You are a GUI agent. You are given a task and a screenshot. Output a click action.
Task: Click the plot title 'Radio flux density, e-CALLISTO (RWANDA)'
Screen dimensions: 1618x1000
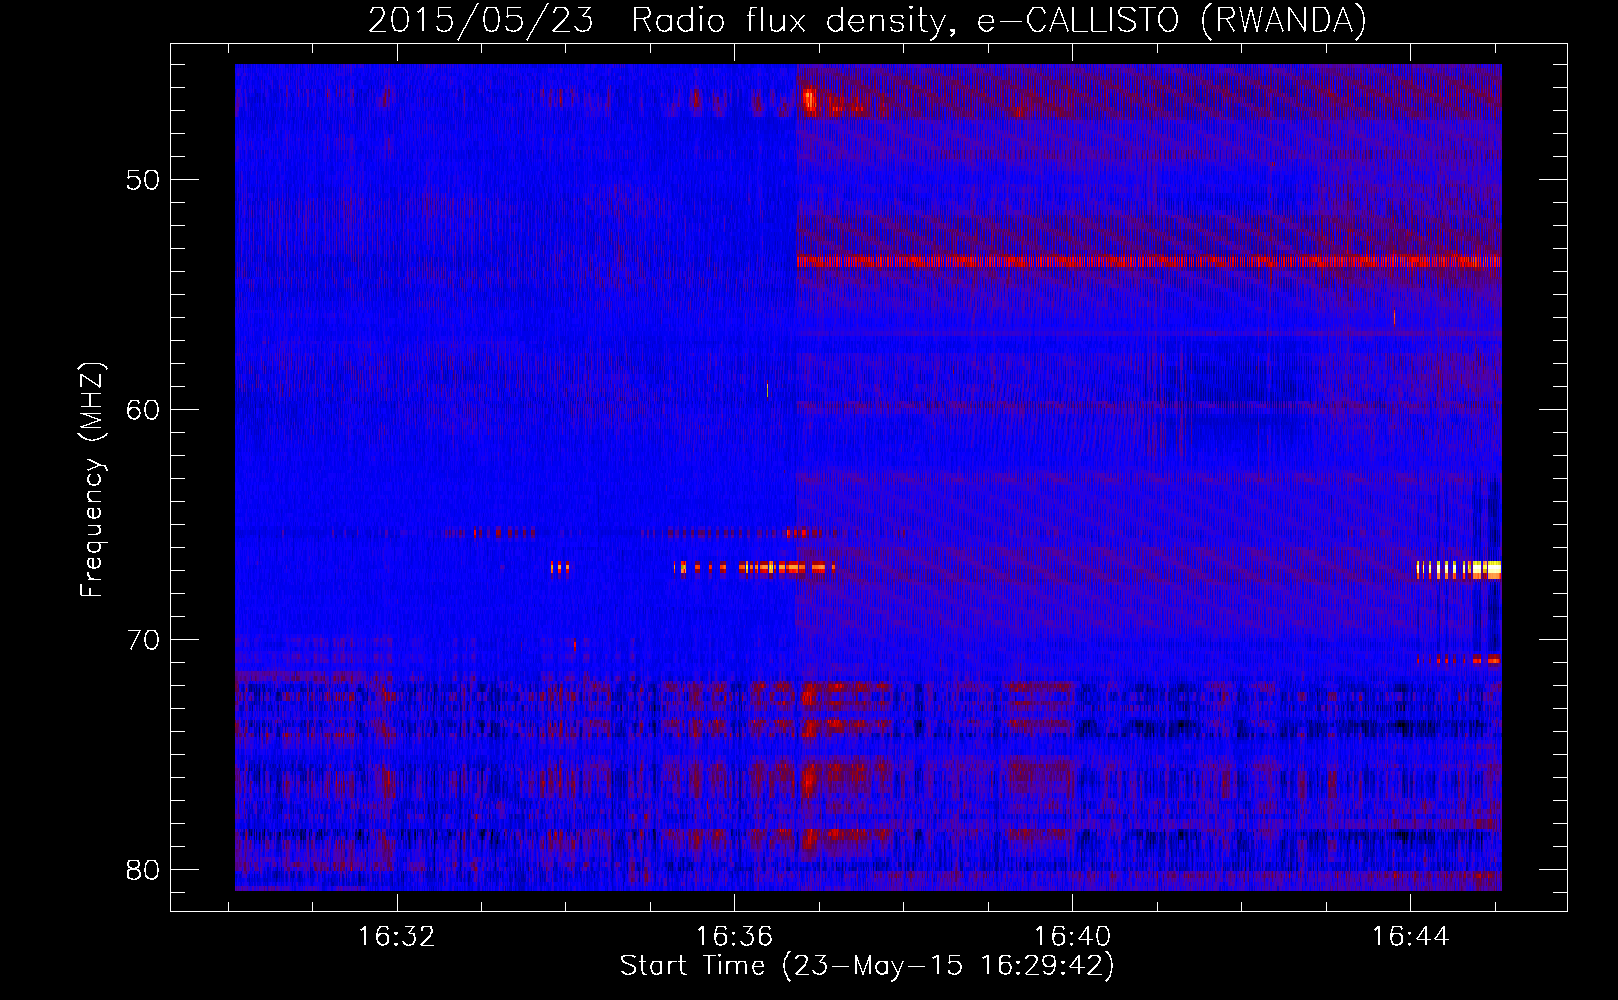[999, 20]
